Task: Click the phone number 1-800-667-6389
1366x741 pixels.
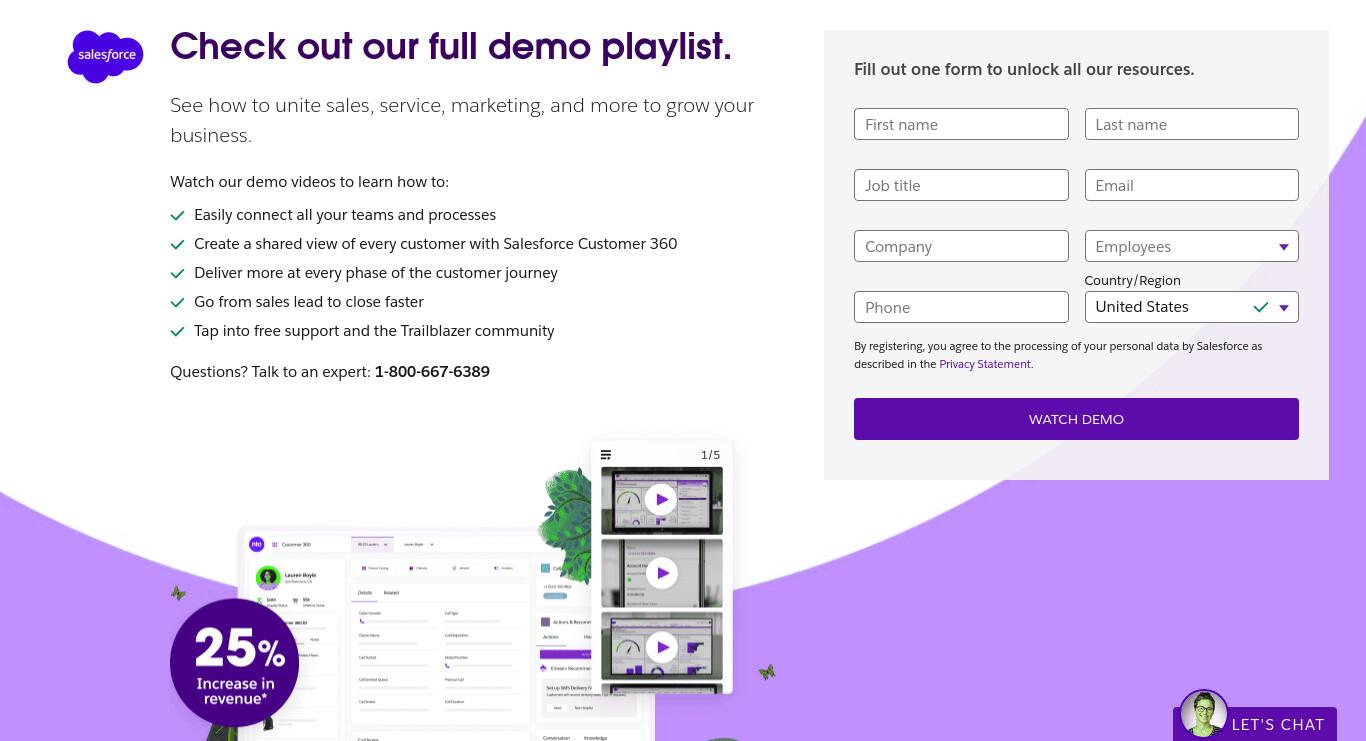Action: [x=432, y=372]
